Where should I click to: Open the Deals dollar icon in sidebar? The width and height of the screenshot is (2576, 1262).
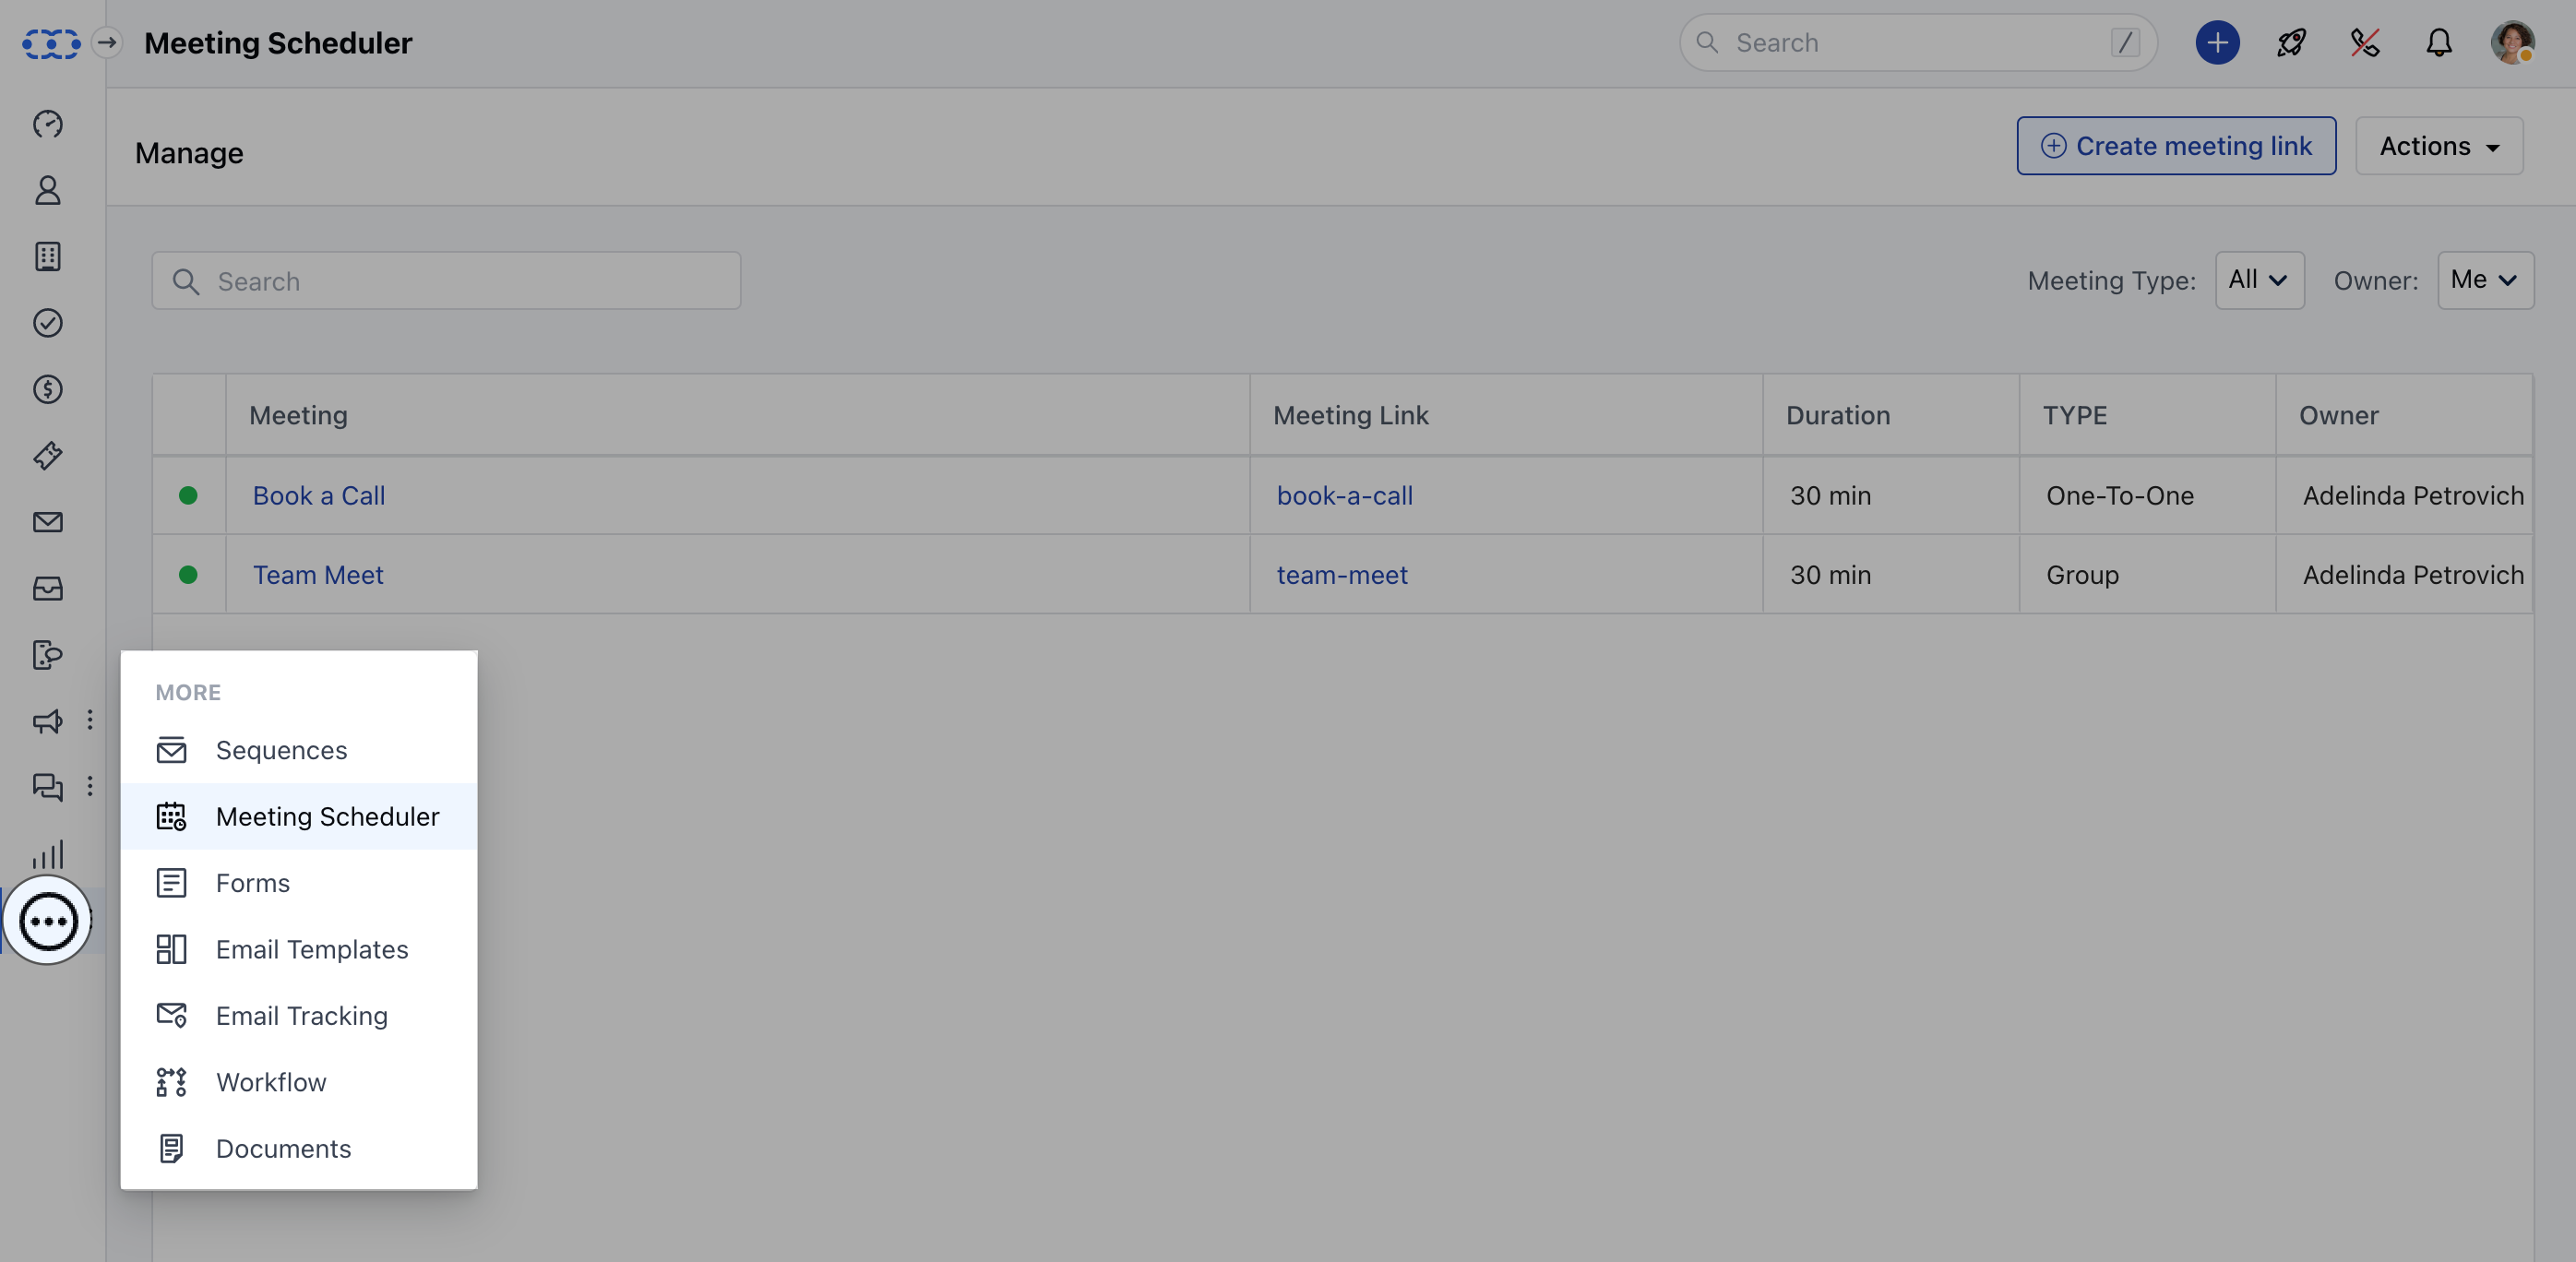tap(47, 390)
